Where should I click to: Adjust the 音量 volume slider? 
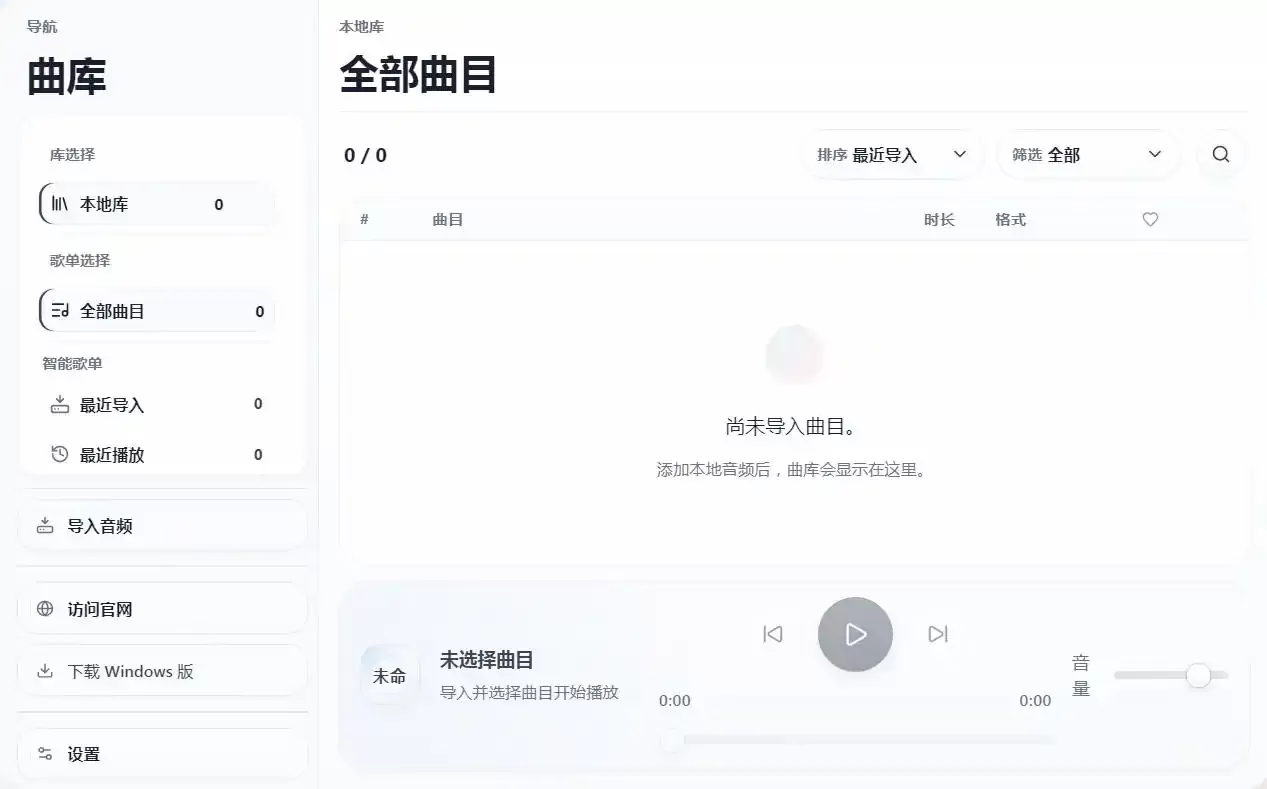(1171, 676)
